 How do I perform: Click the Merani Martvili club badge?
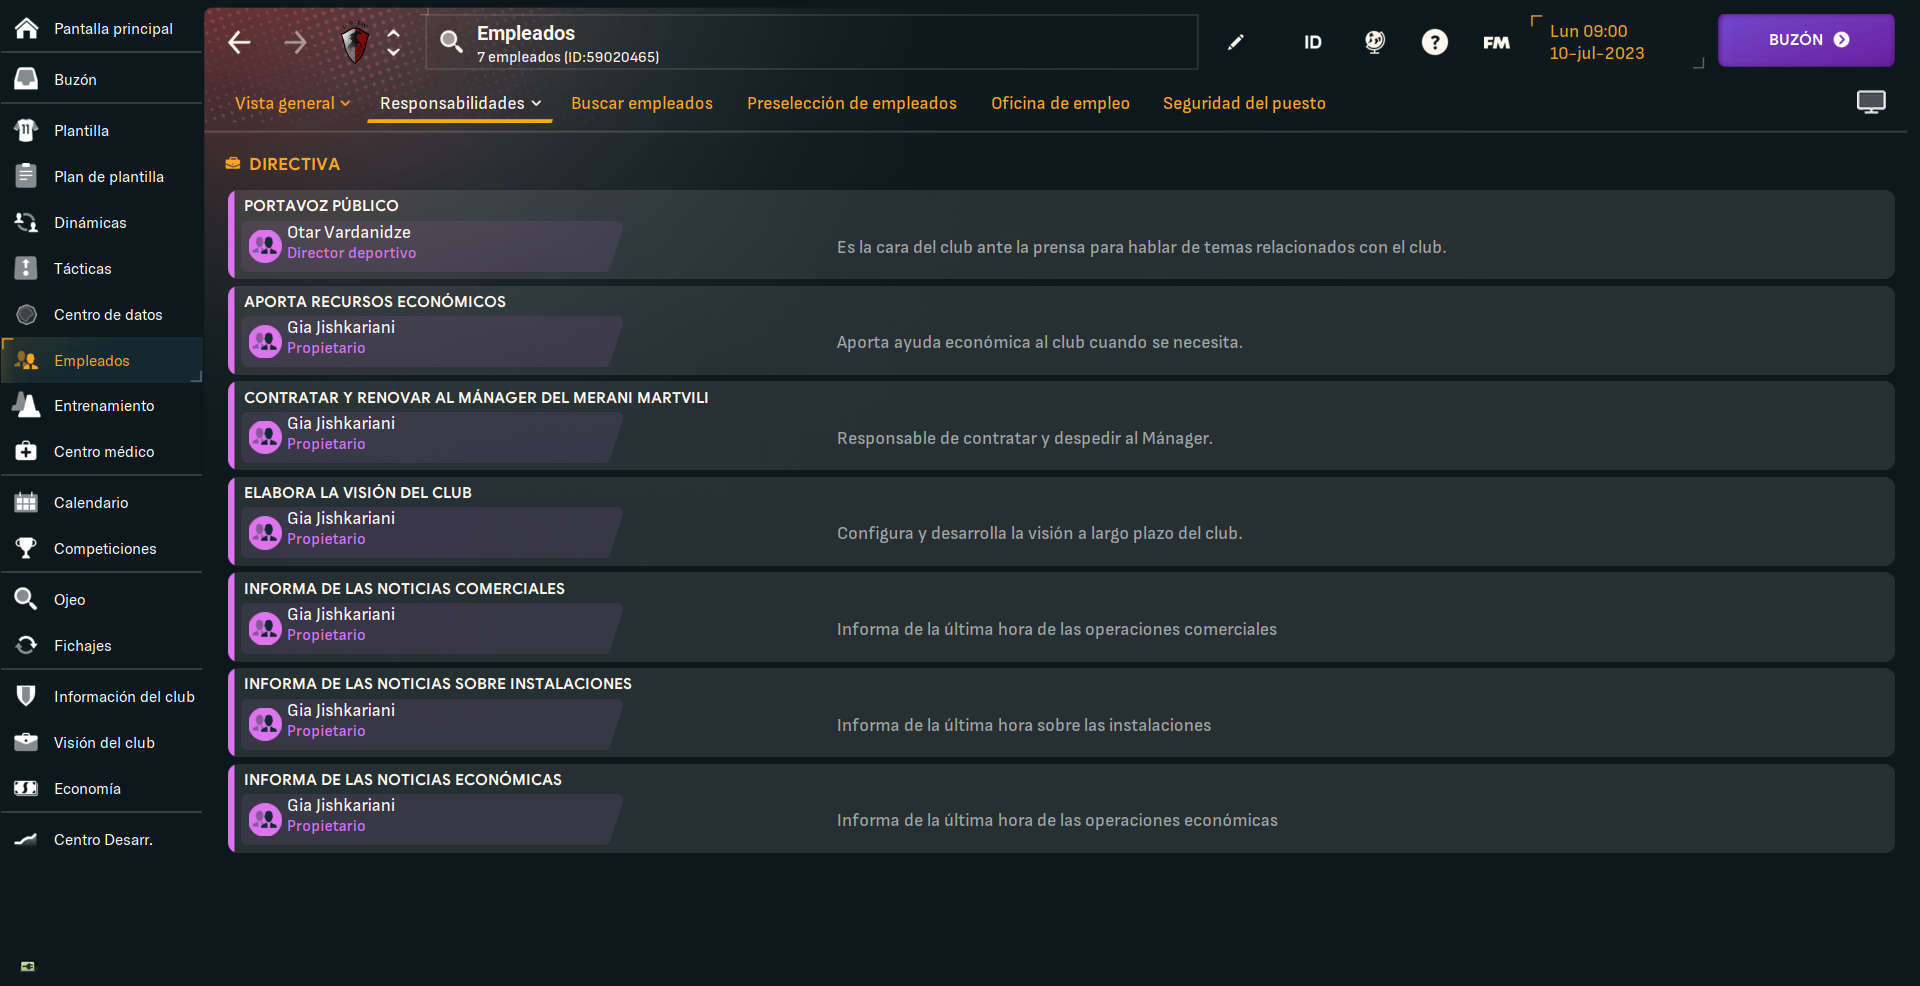pos(355,42)
